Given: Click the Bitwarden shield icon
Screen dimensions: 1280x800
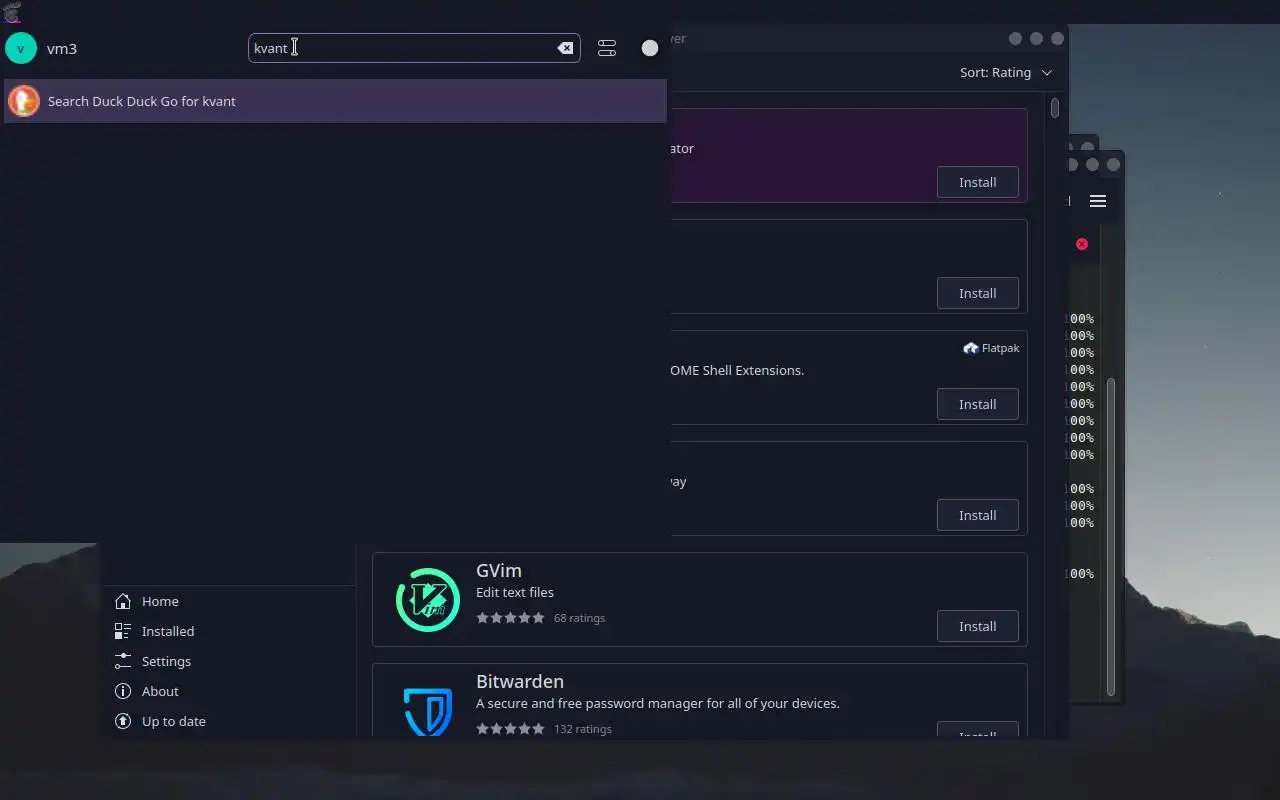Looking at the screenshot, I should tap(428, 711).
